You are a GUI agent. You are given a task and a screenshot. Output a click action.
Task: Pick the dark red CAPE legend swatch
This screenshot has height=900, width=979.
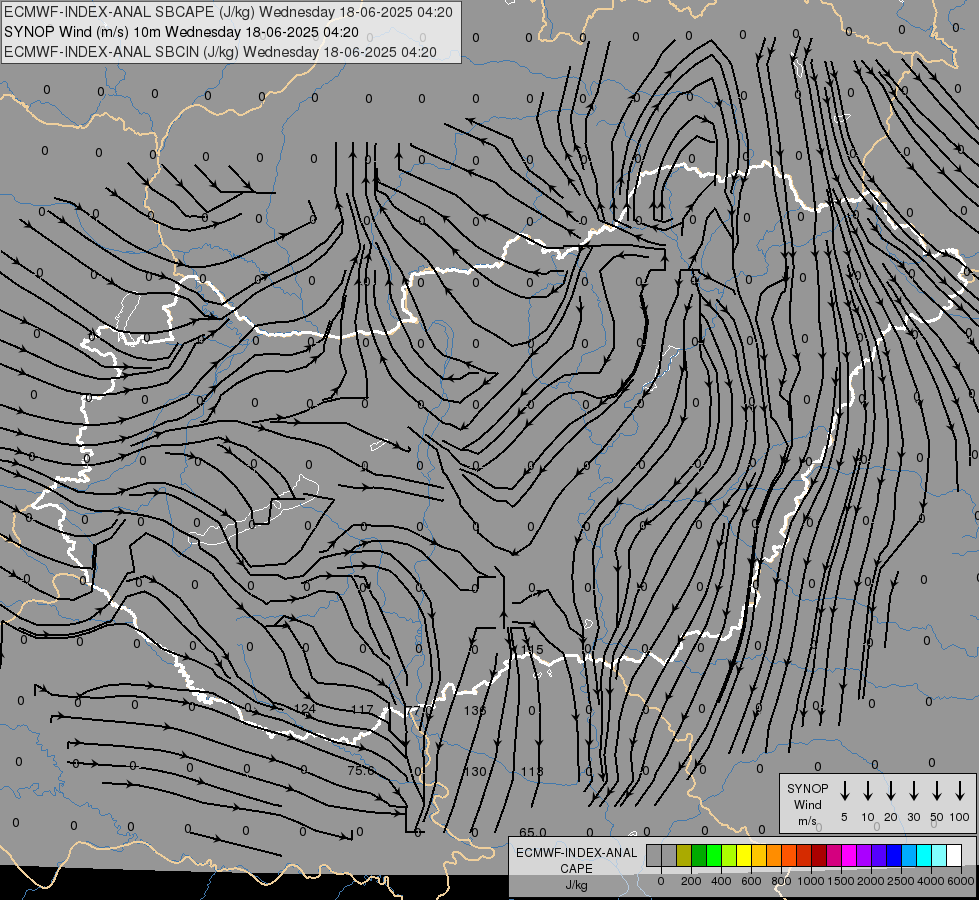[x=820, y=855]
